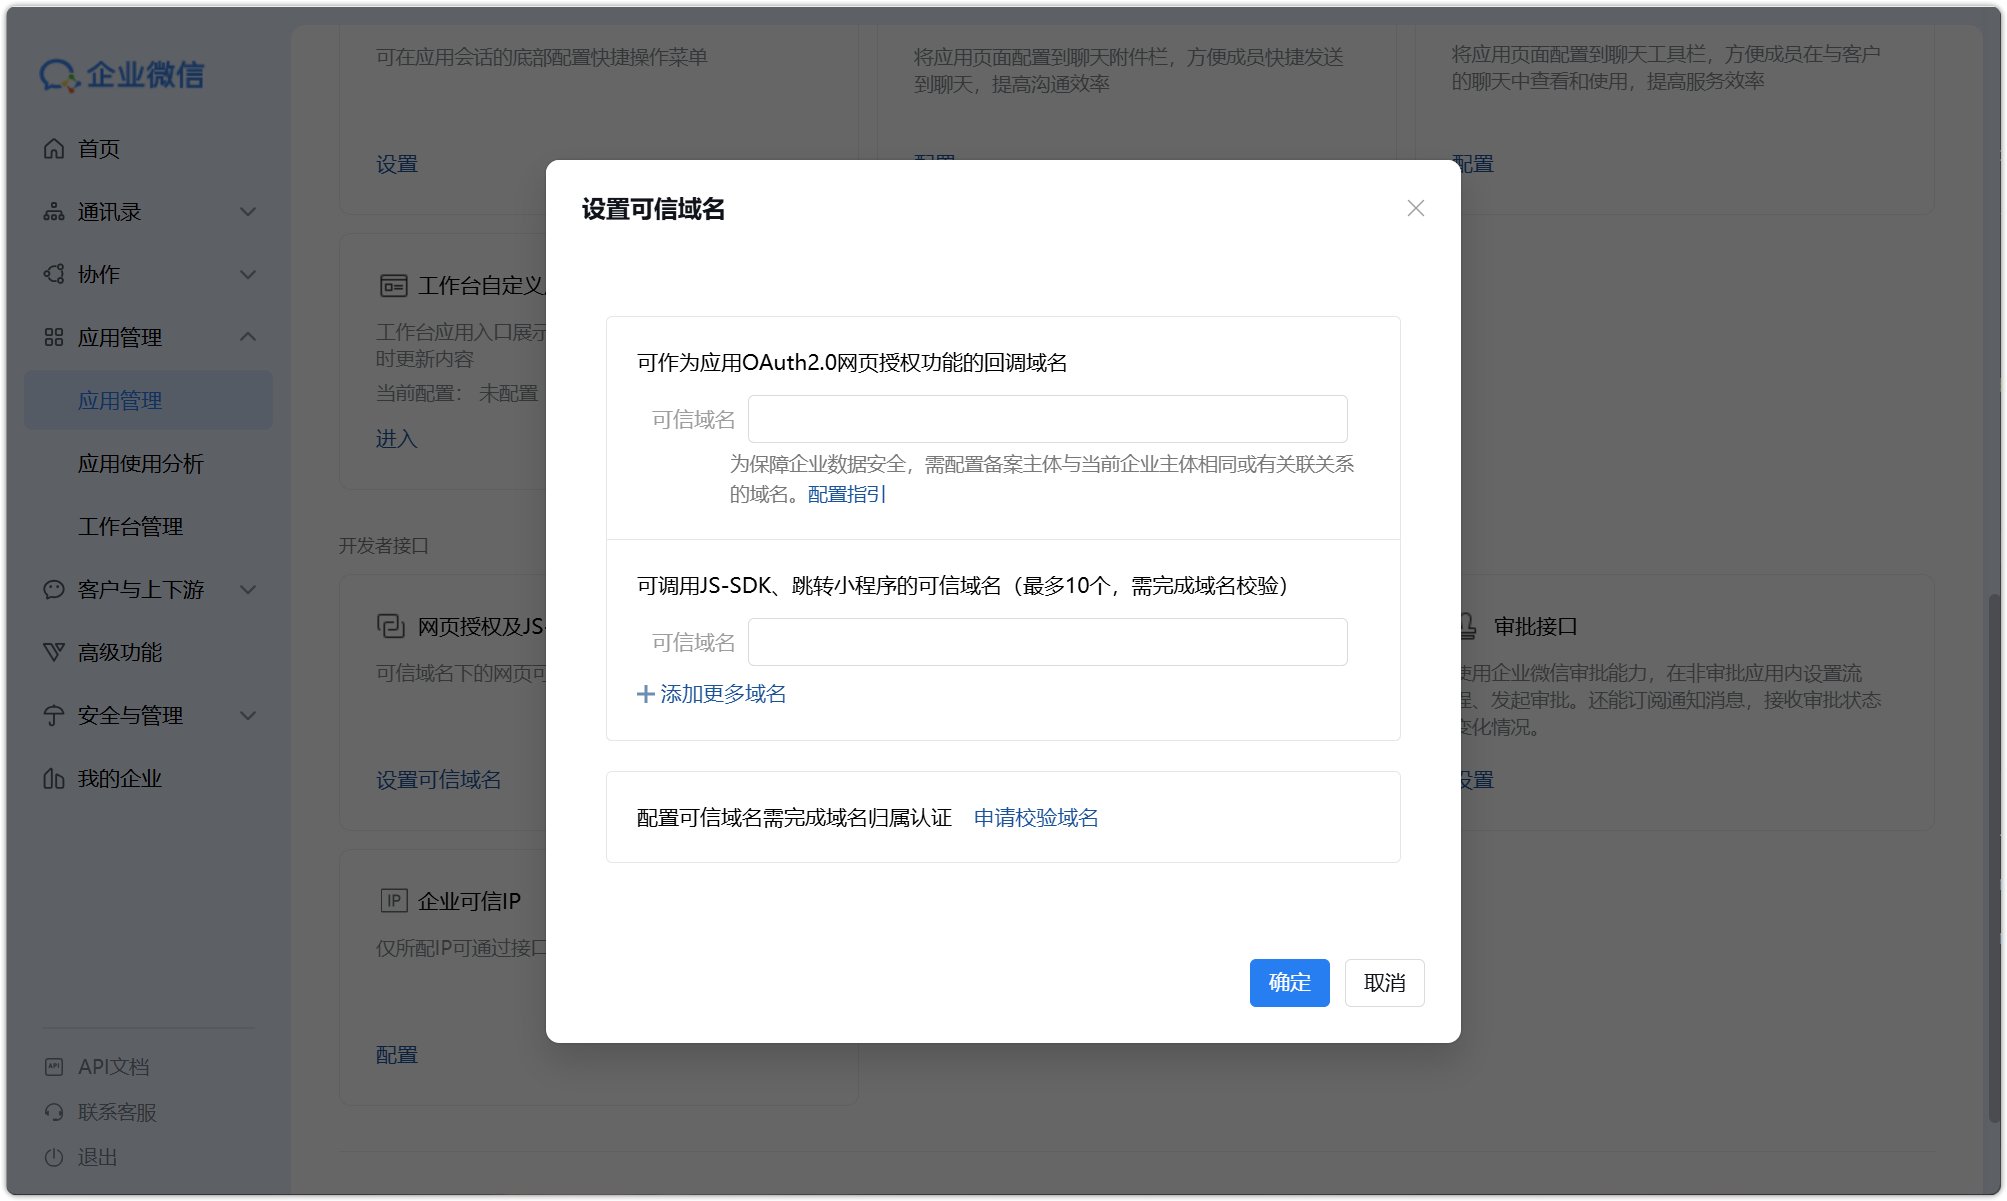Select the 客户与上下游 sidebar icon
Viewport: 2007px width, 1201px height.
(x=53, y=590)
